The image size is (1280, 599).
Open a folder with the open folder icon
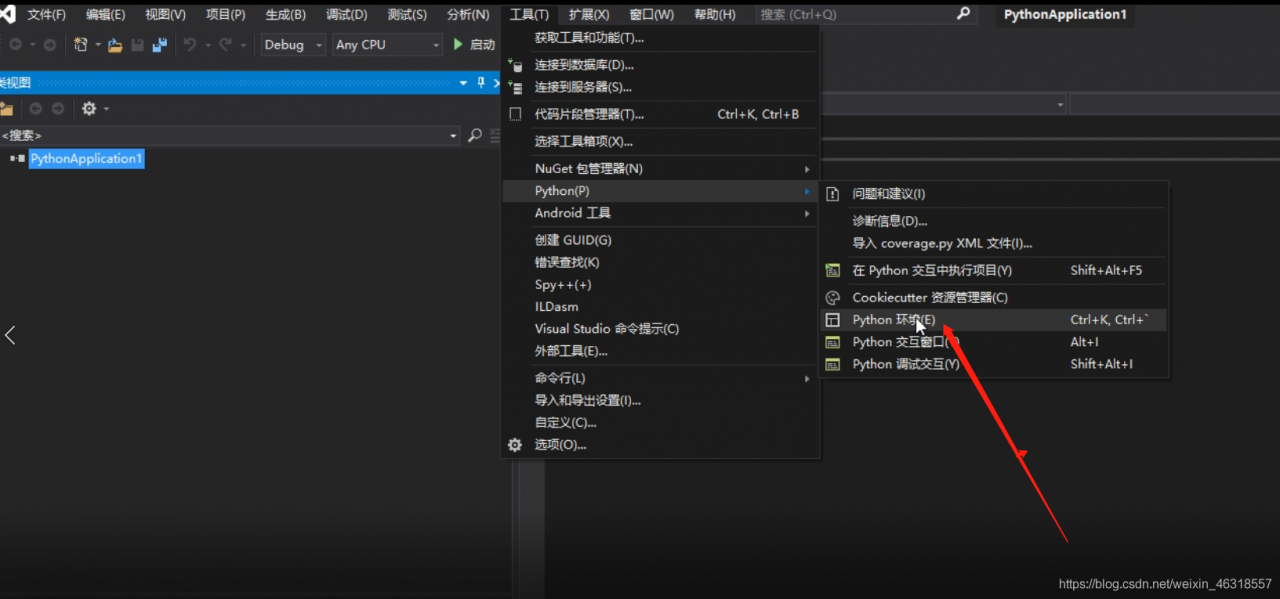[116, 44]
